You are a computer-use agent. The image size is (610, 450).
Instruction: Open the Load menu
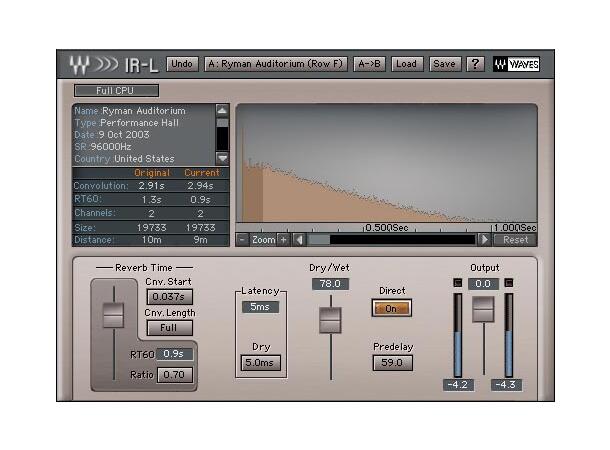407,64
